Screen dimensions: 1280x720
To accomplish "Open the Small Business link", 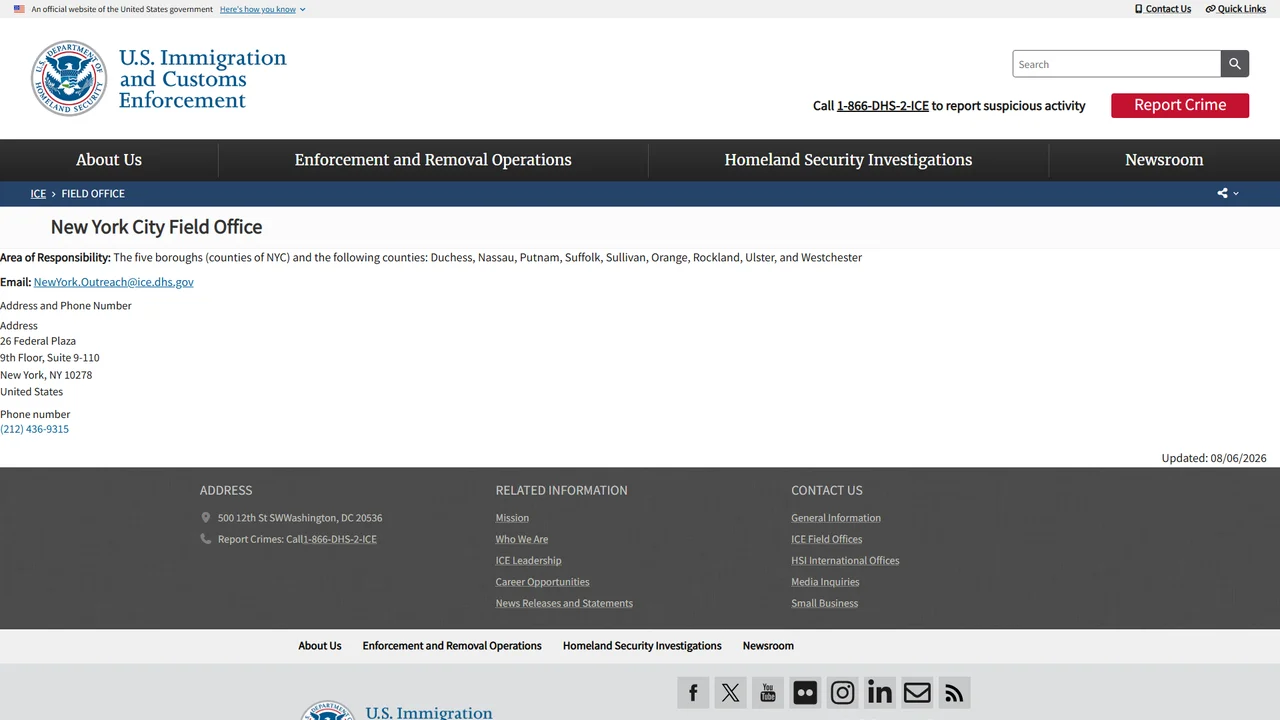I will coord(824,603).
